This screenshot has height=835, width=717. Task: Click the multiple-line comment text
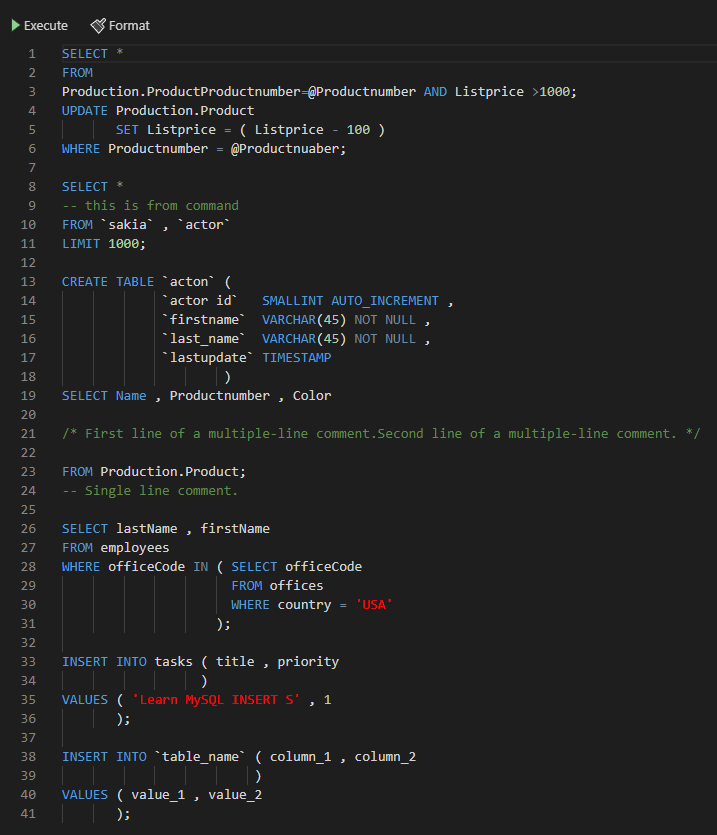(x=381, y=434)
